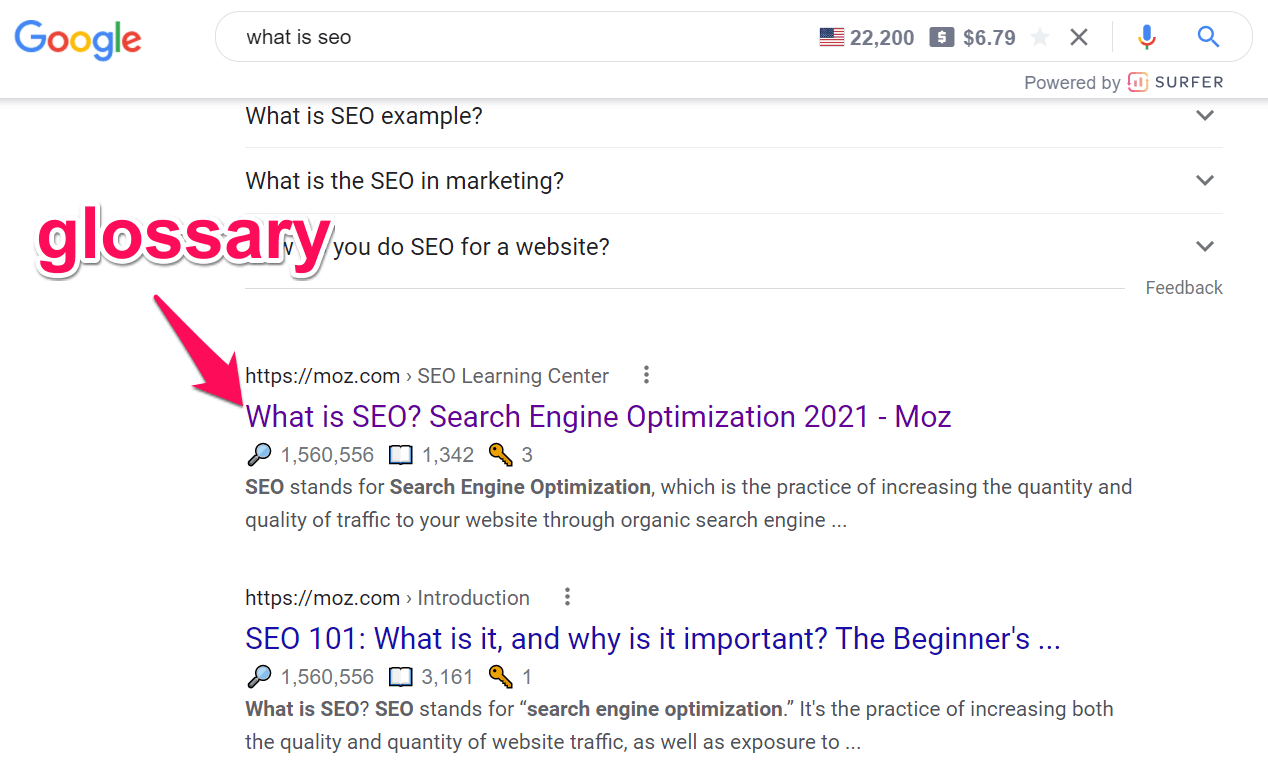Expand "What is SEO example?" question

pos(734,116)
